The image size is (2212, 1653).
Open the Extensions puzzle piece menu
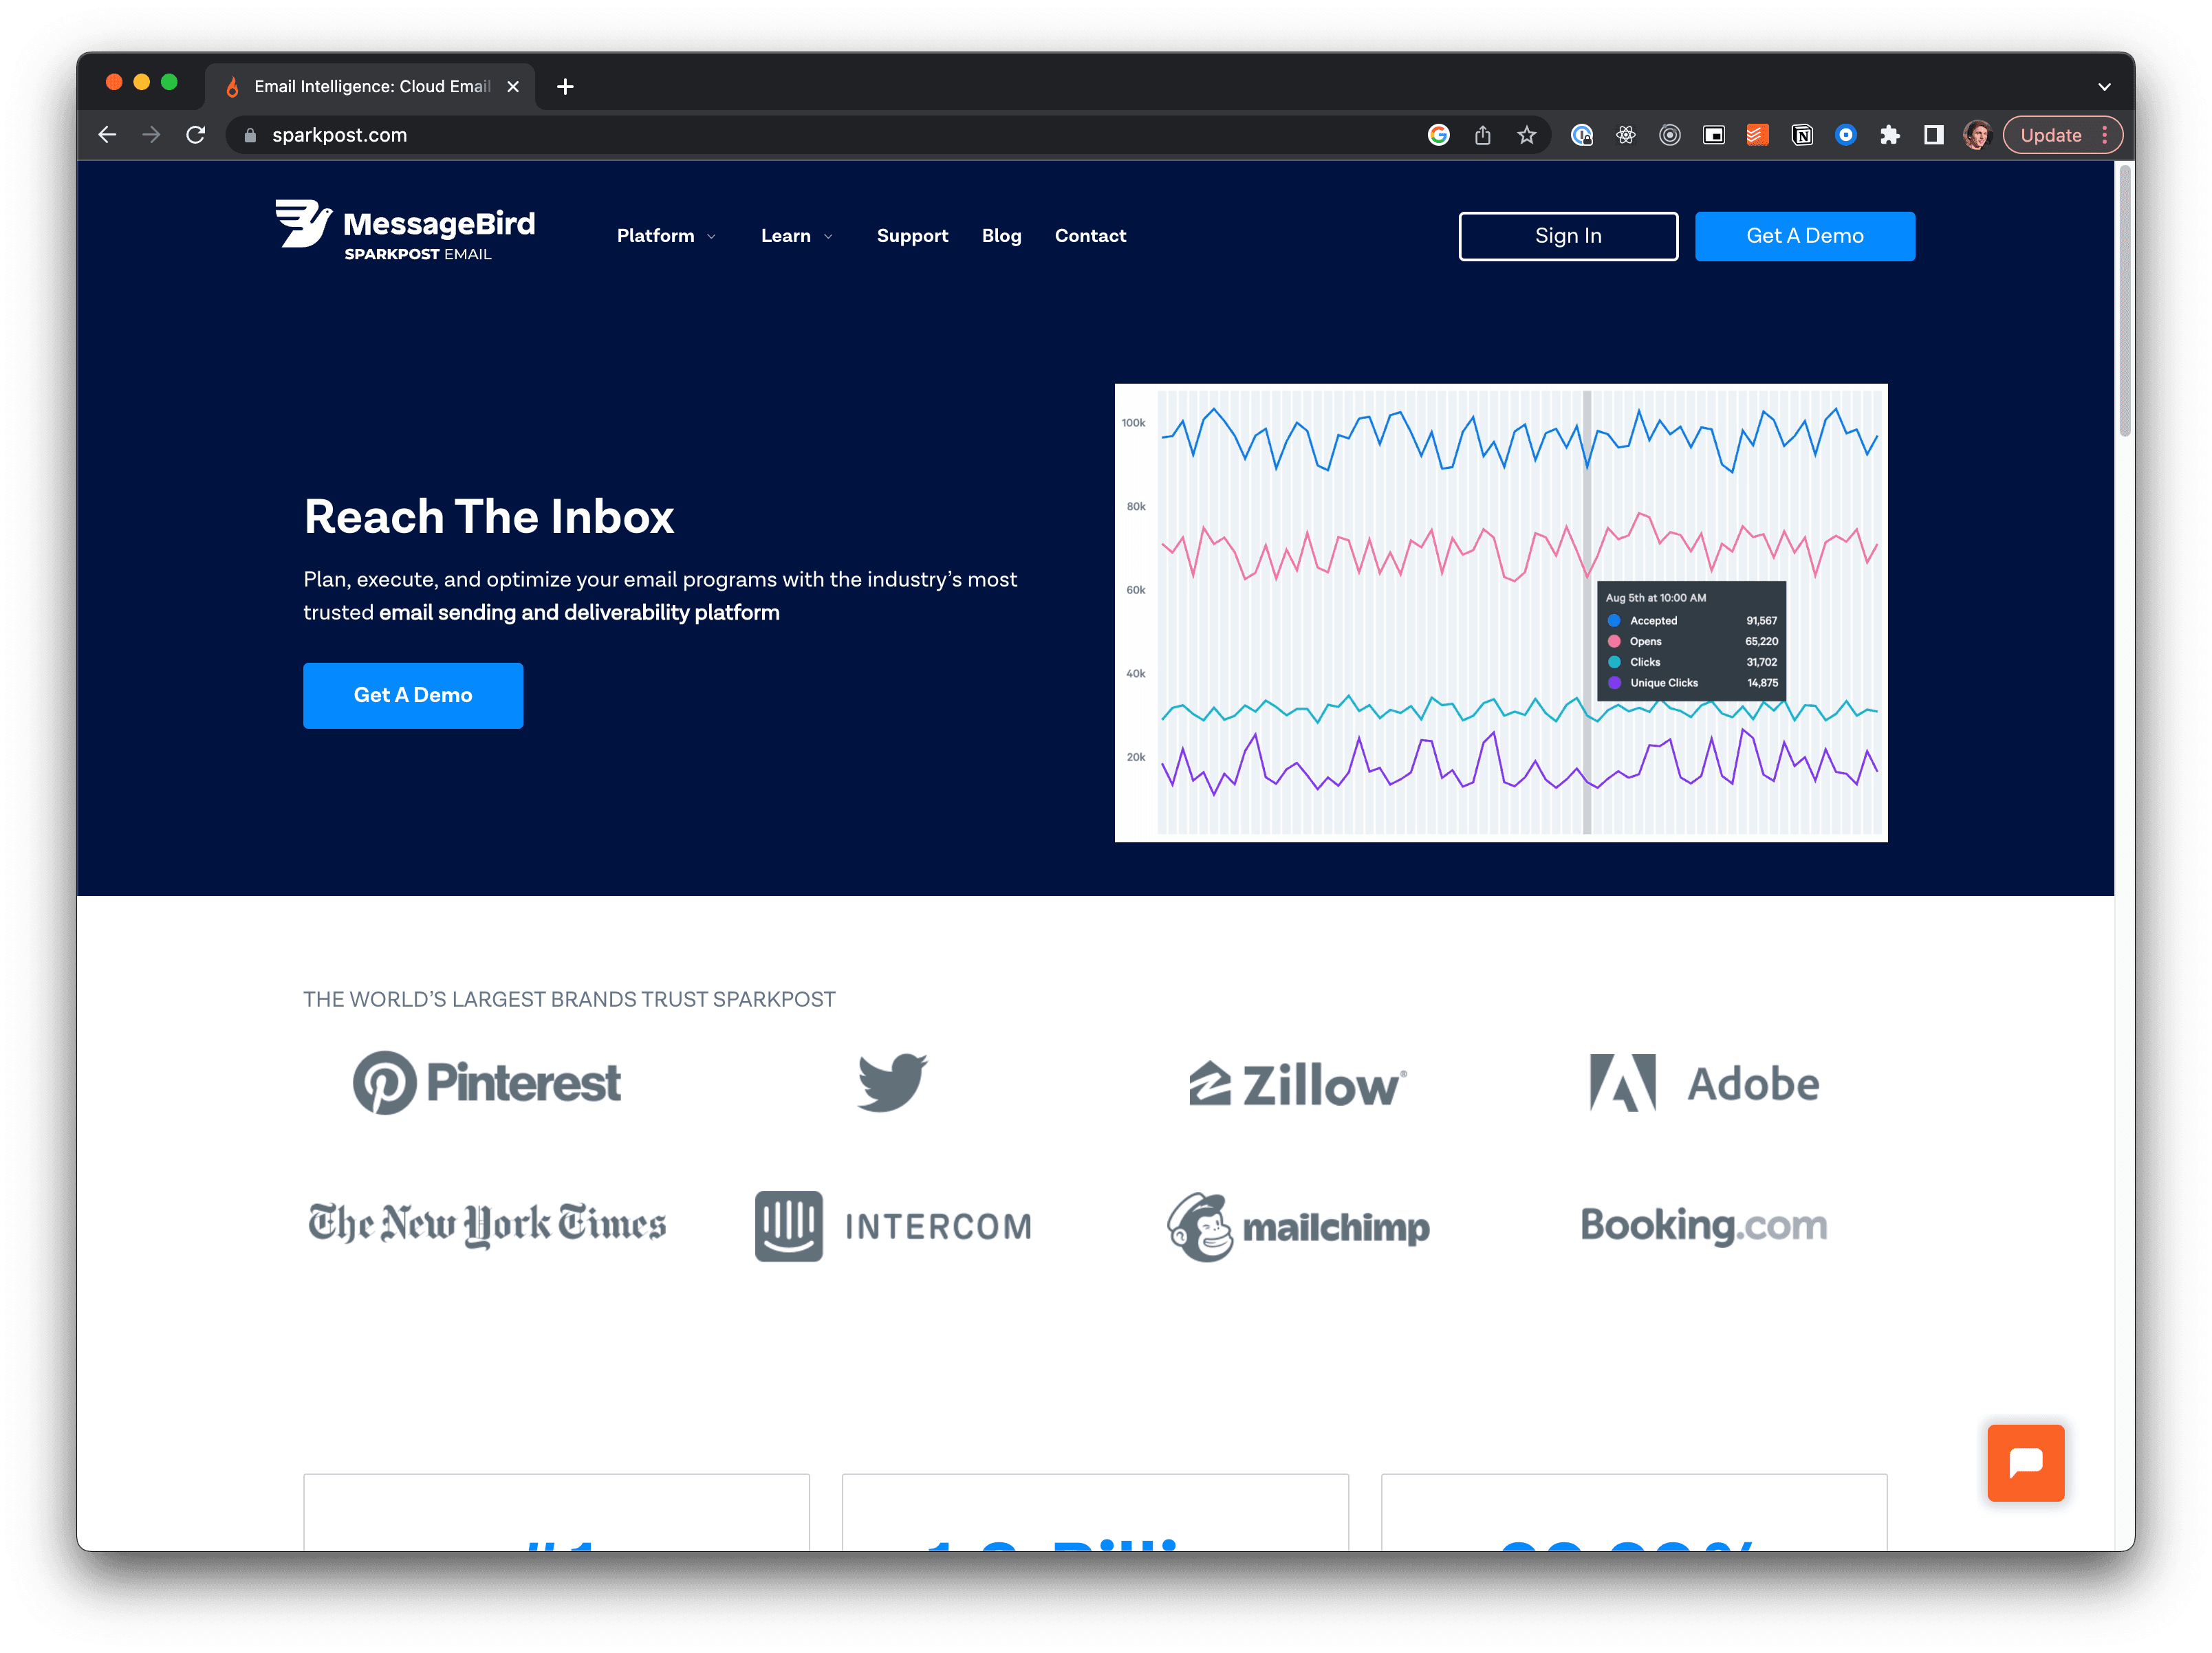(x=1890, y=135)
